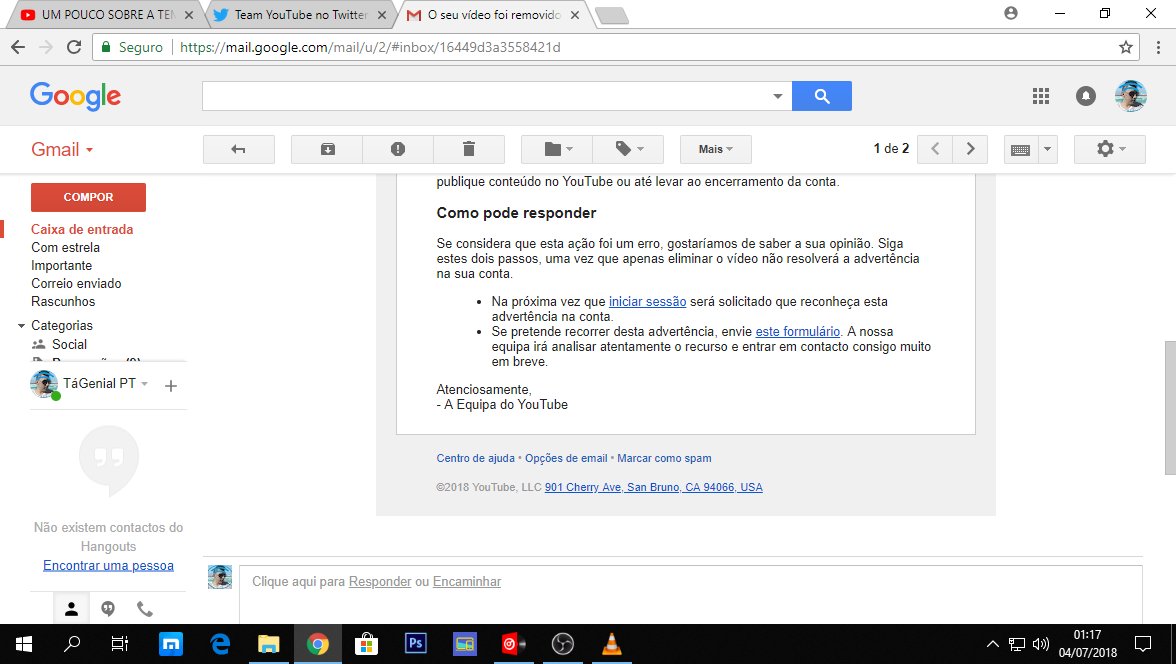Delete the email with the trash icon

coord(469,149)
